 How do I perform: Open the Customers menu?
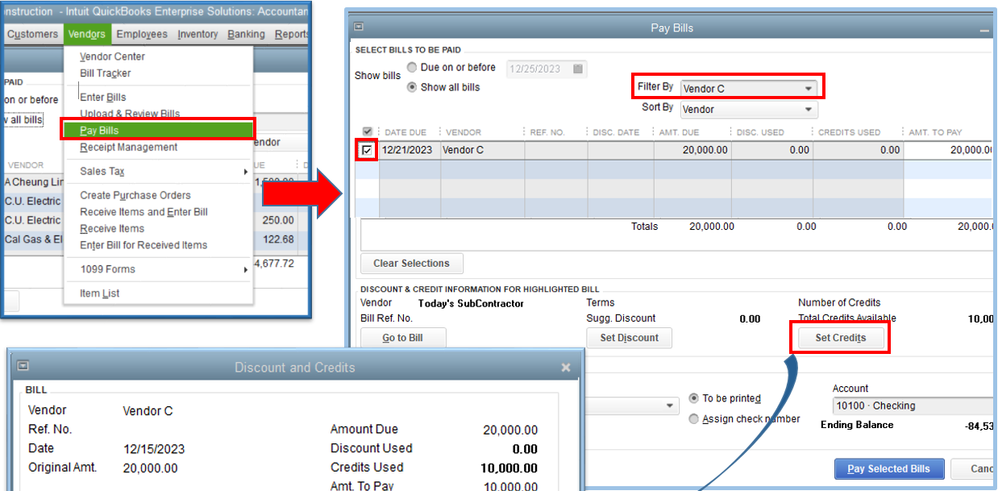click(32, 34)
